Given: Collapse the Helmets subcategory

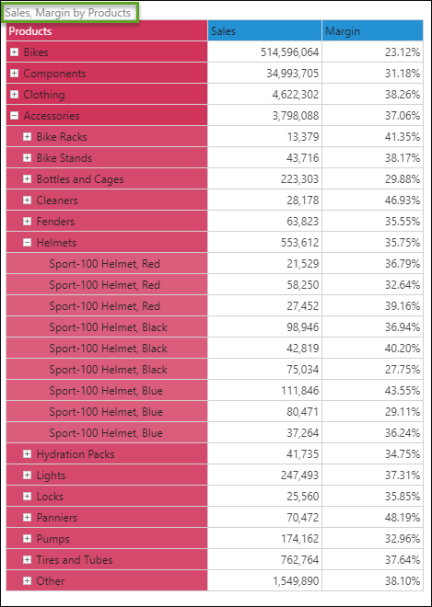Looking at the screenshot, I should [x=27, y=243].
